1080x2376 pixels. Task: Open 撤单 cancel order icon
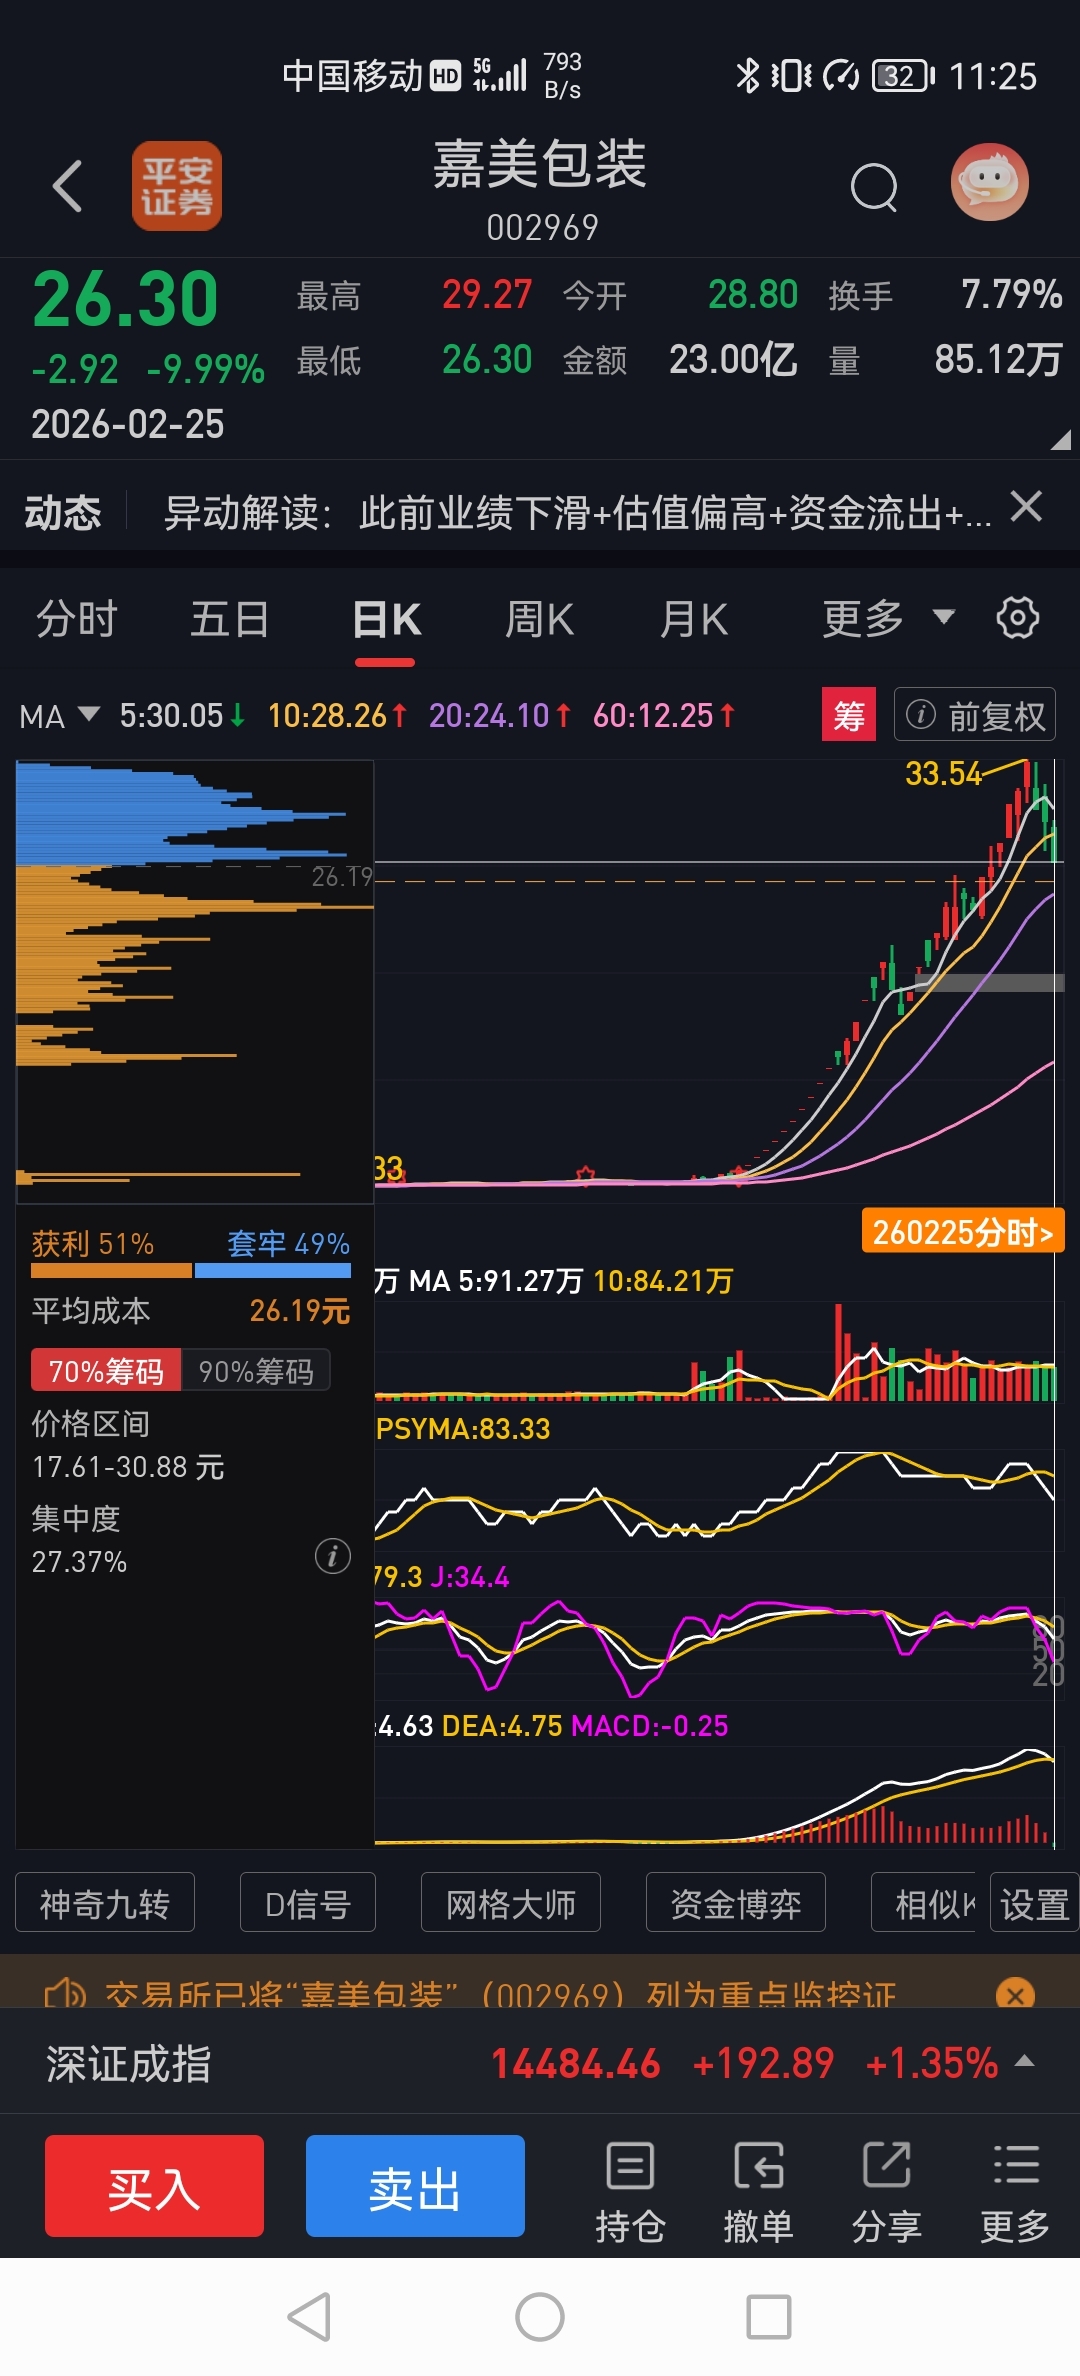pos(758,2193)
